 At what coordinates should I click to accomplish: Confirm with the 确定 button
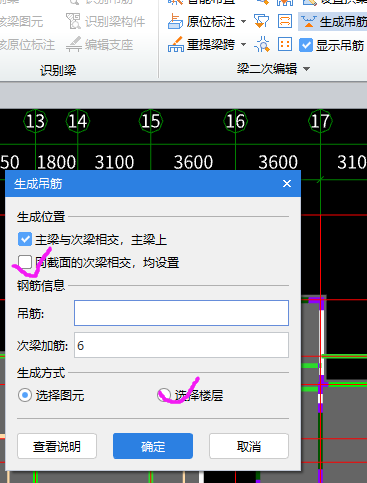153,446
